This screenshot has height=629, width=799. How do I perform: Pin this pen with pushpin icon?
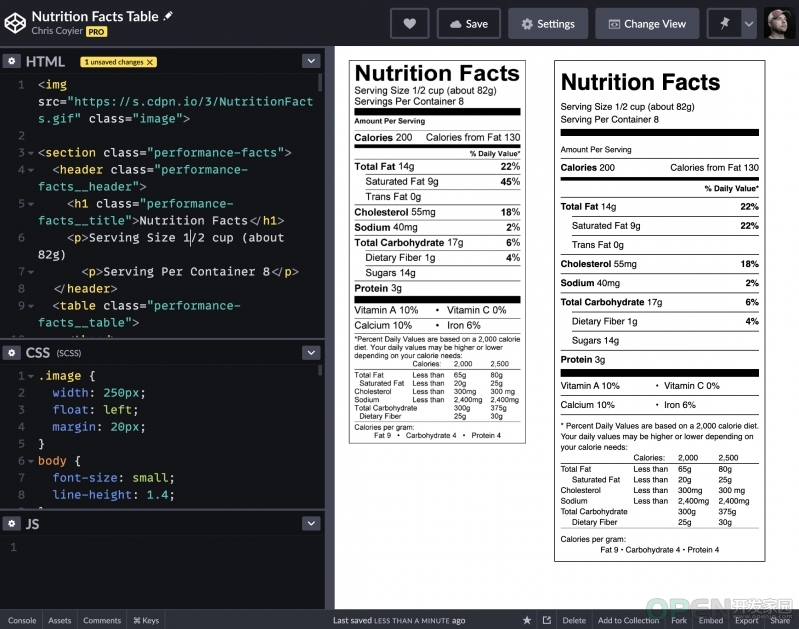point(724,23)
